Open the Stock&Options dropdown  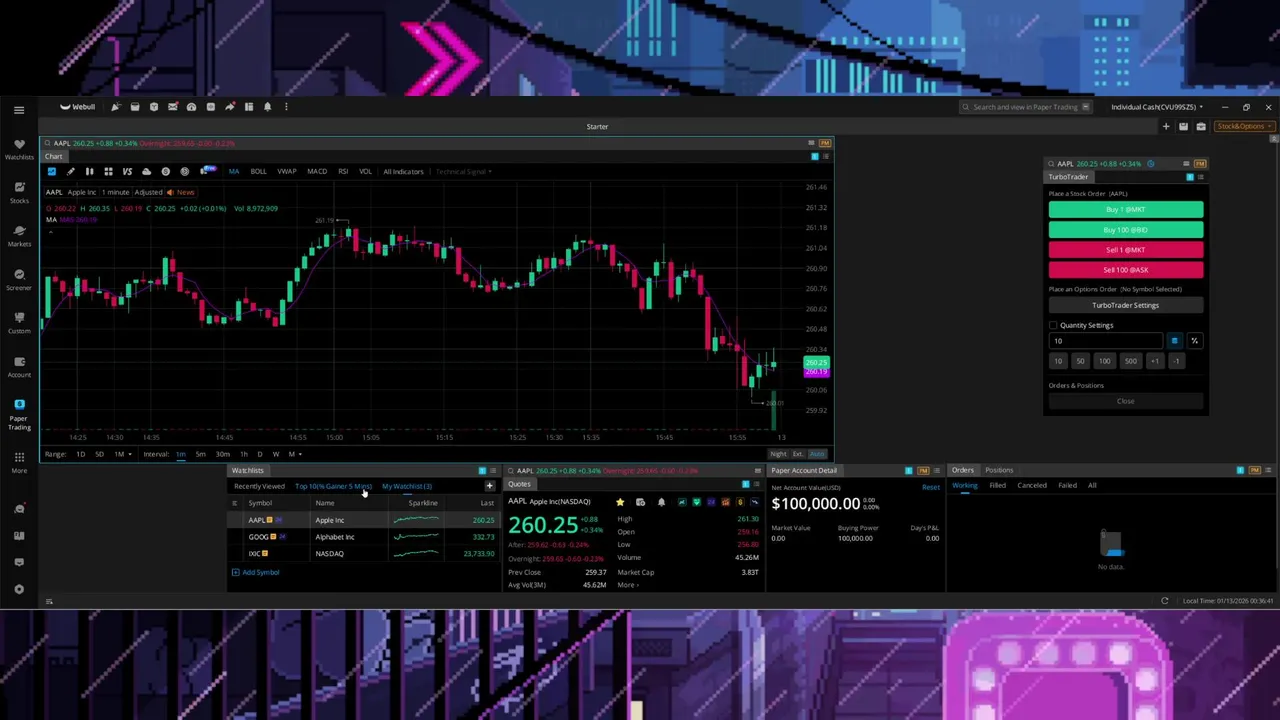tap(1244, 127)
